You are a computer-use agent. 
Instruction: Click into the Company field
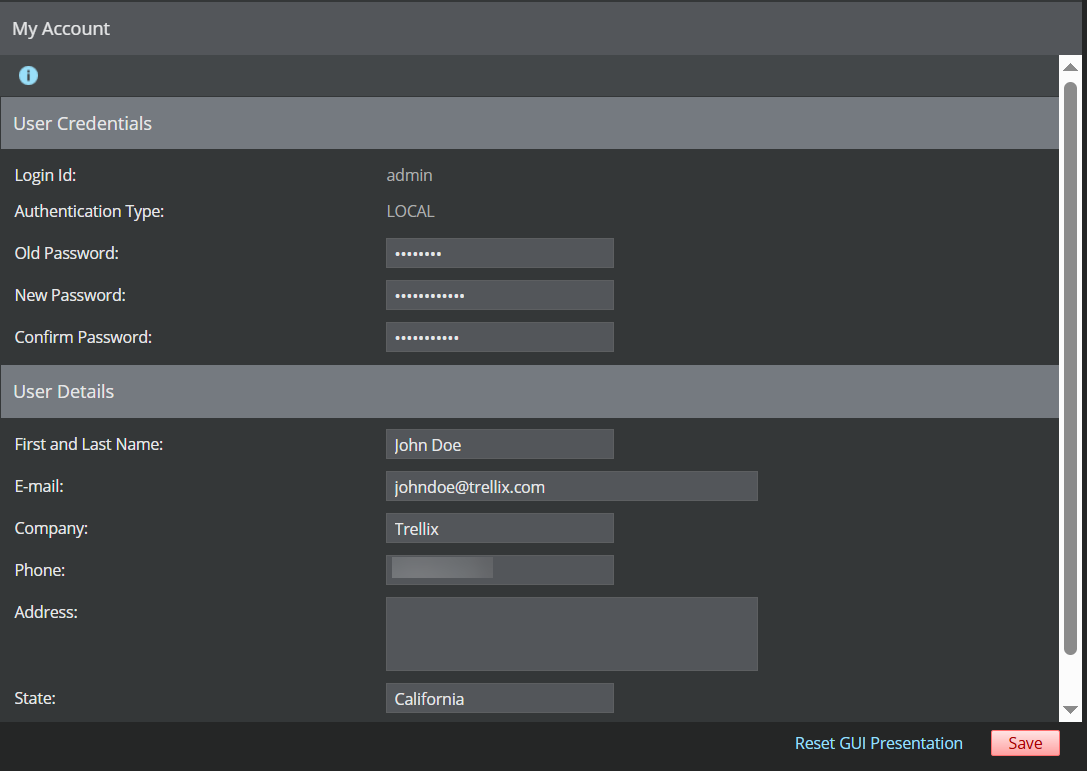click(500, 528)
